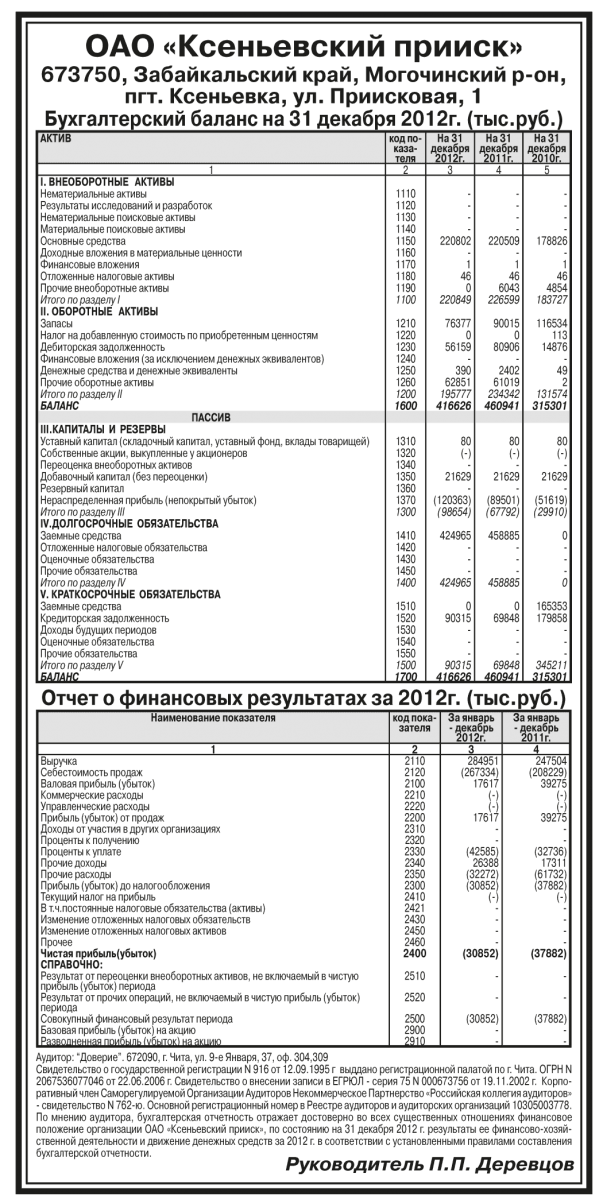Click the title ОАО «Ксеньевский прииск»
Screen dimensions: 603x1200
click(x=301, y=45)
